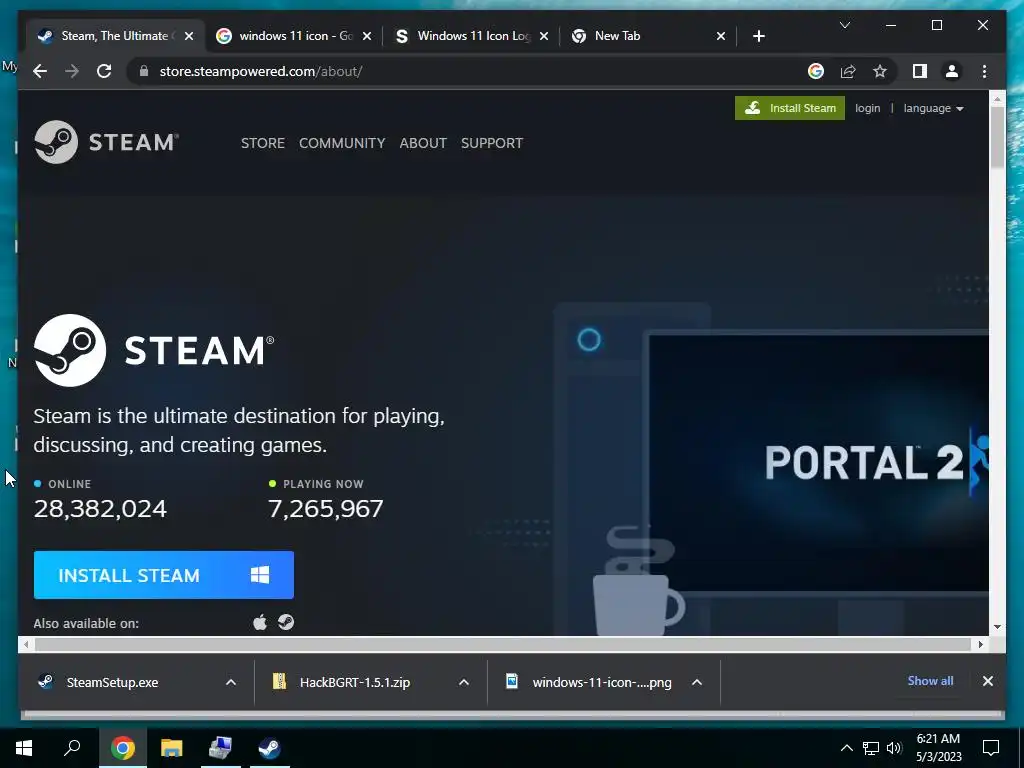Image resolution: width=1024 pixels, height=768 pixels.
Task: Click the Portal 2 monitor image
Action: [817, 462]
